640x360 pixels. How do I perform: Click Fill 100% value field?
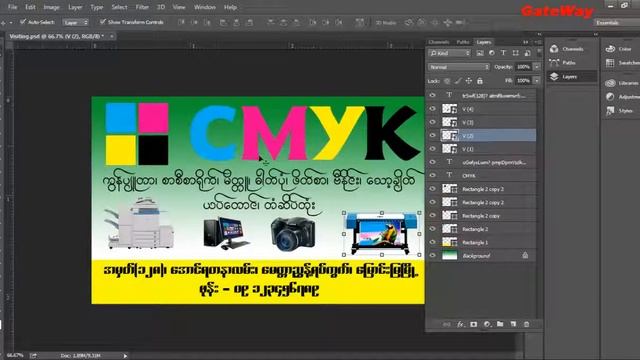click(524, 81)
